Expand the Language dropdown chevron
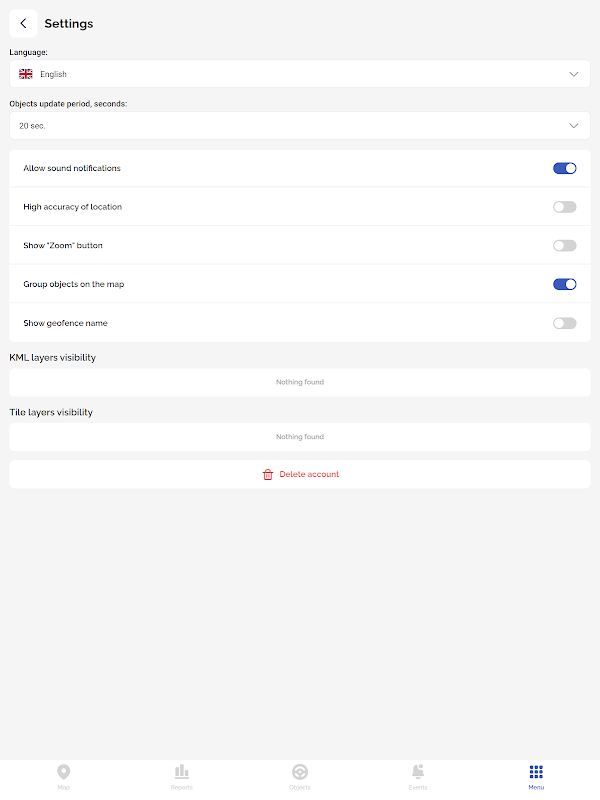The height and width of the screenshot is (800, 600). (574, 74)
